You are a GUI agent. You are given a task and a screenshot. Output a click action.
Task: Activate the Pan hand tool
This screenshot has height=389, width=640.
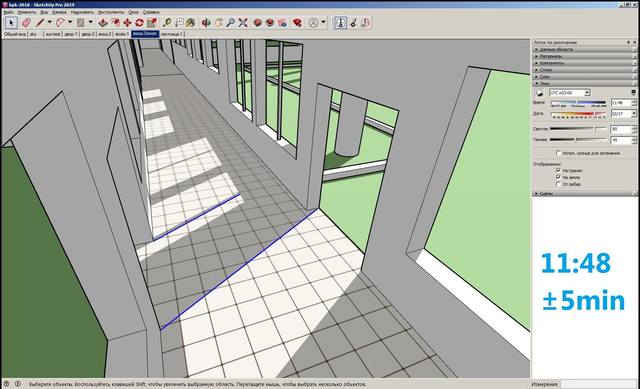218,23
